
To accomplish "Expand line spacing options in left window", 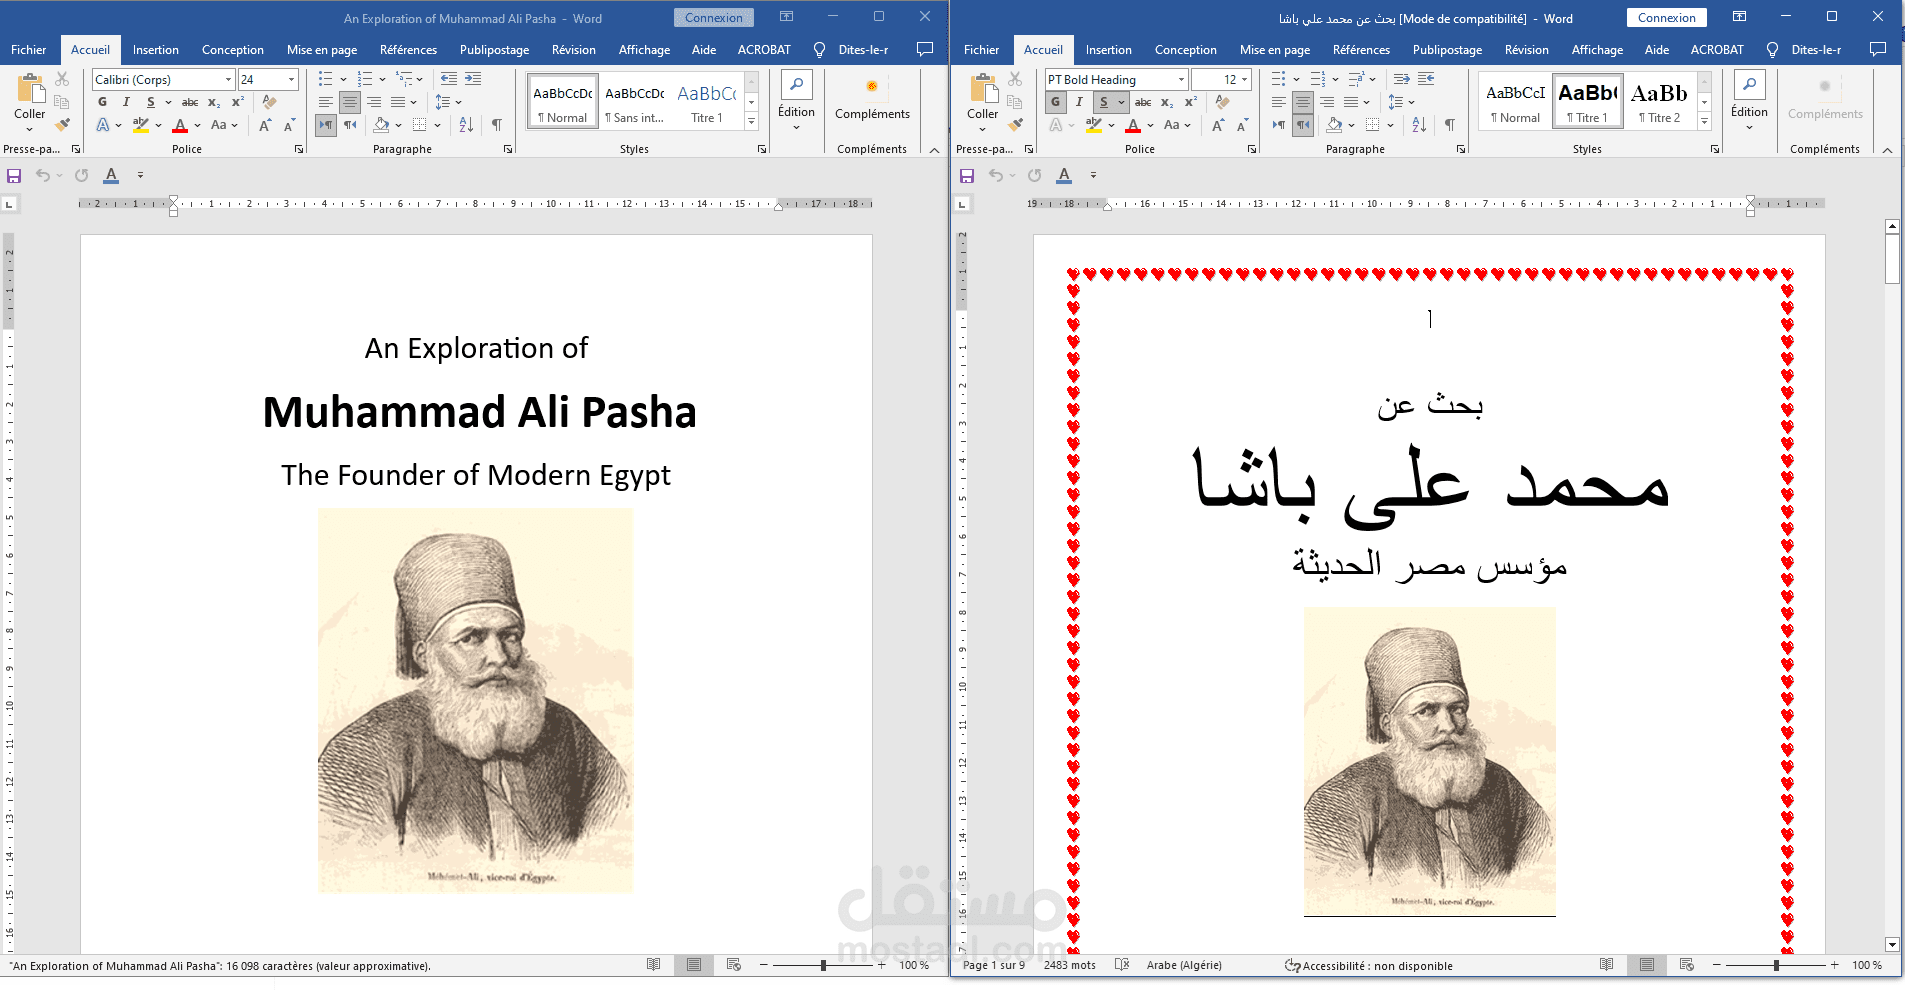I will (459, 102).
